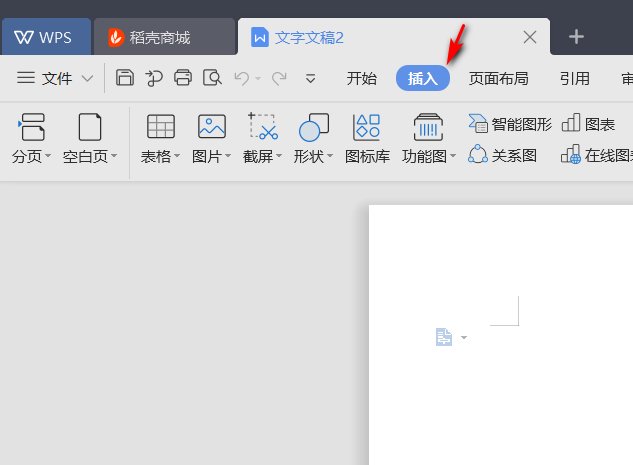
Task: Click the 空白页 blank page icon
Action: point(90,127)
